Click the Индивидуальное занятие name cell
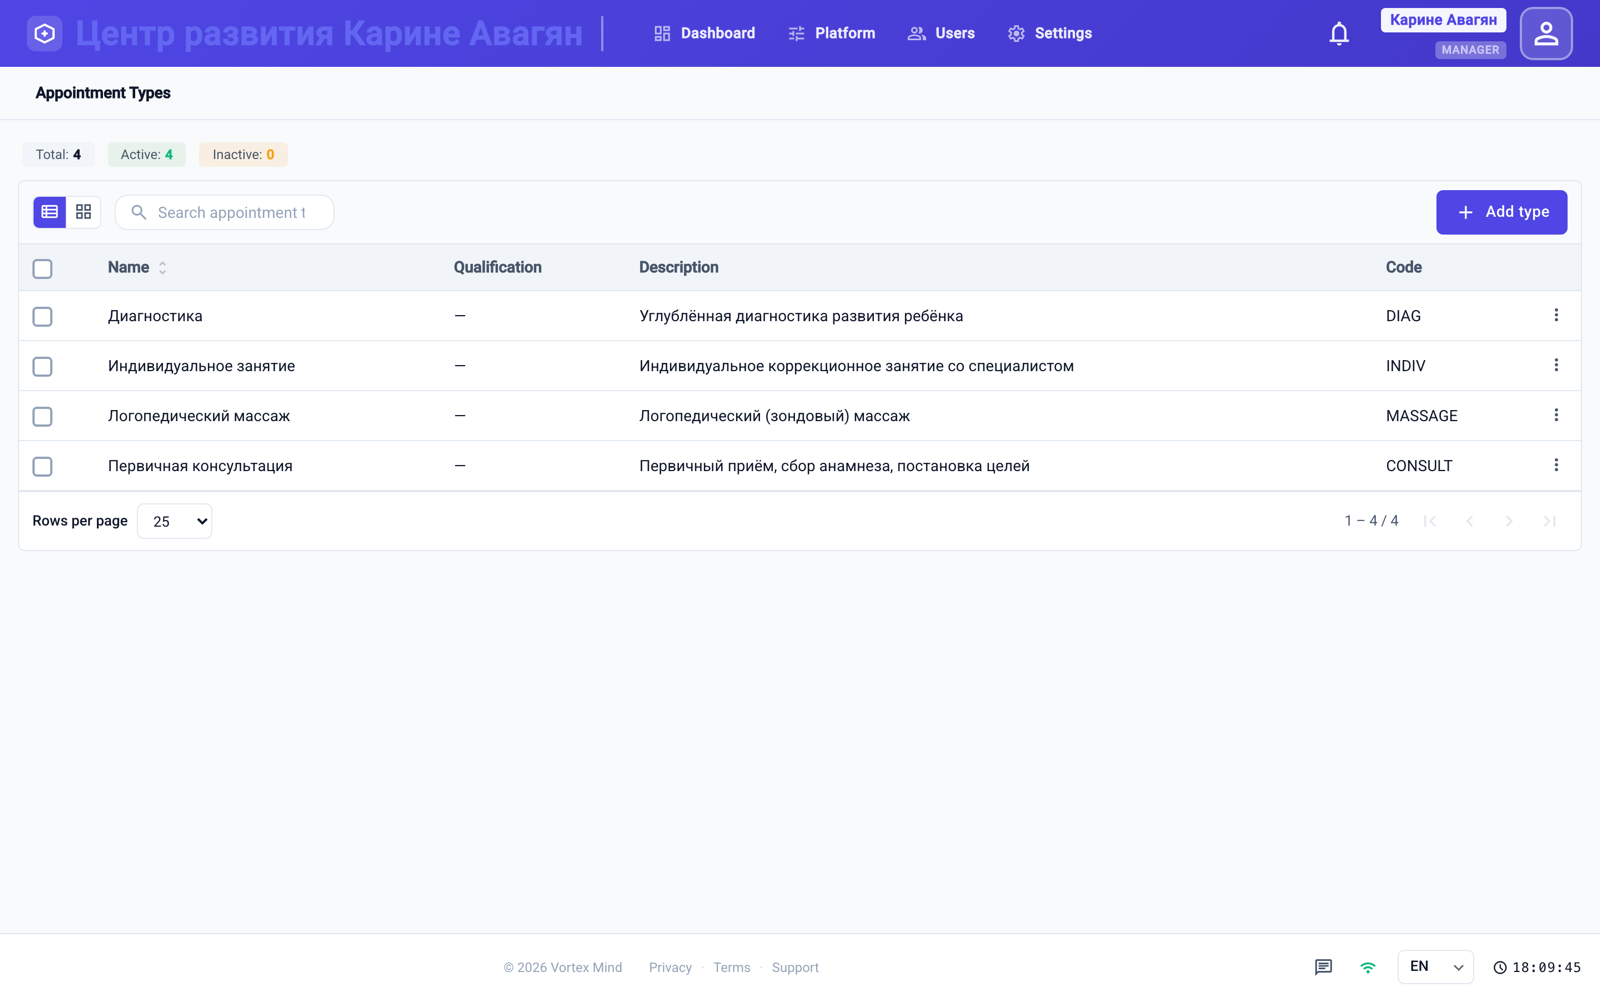This screenshot has width=1600, height=1000. click(201, 366)
